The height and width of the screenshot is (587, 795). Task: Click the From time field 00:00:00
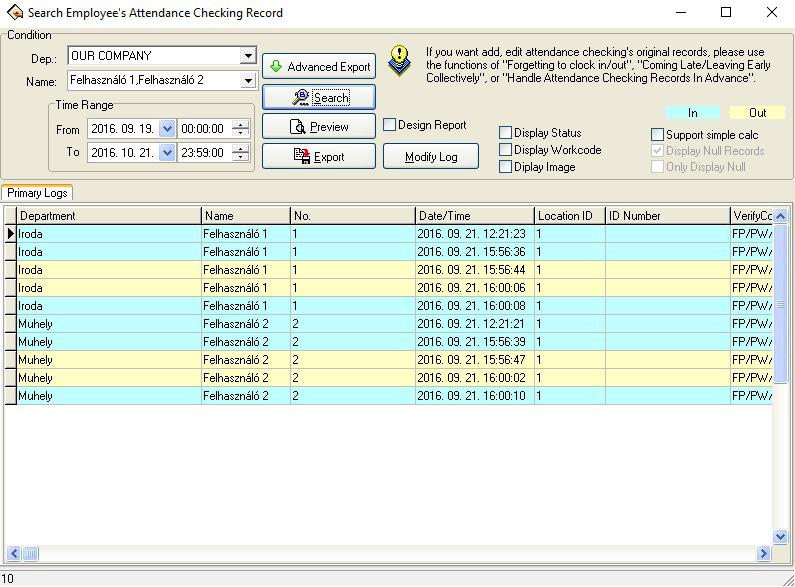click(x=204, y=129)
